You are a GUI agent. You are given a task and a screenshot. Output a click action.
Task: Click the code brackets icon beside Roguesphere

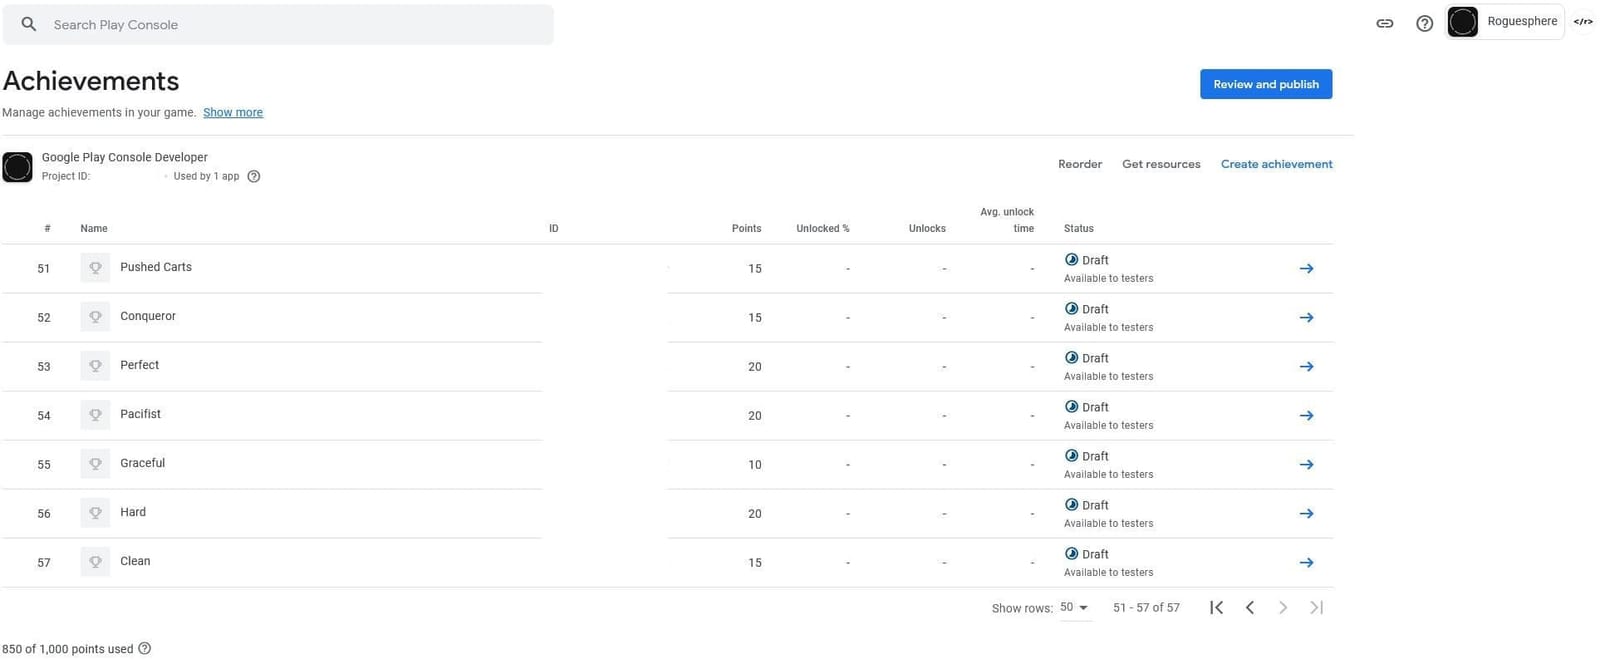point(1583,22)
